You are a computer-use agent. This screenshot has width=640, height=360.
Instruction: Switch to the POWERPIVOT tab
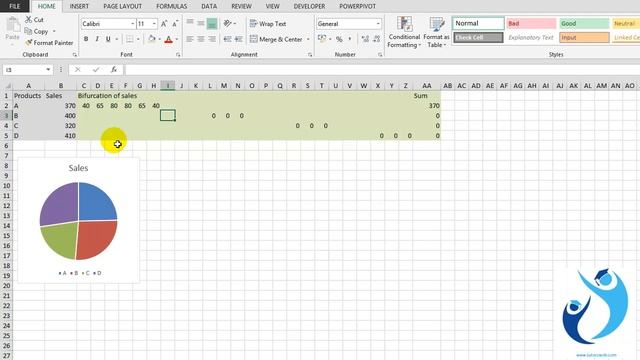tap(358, 6)
